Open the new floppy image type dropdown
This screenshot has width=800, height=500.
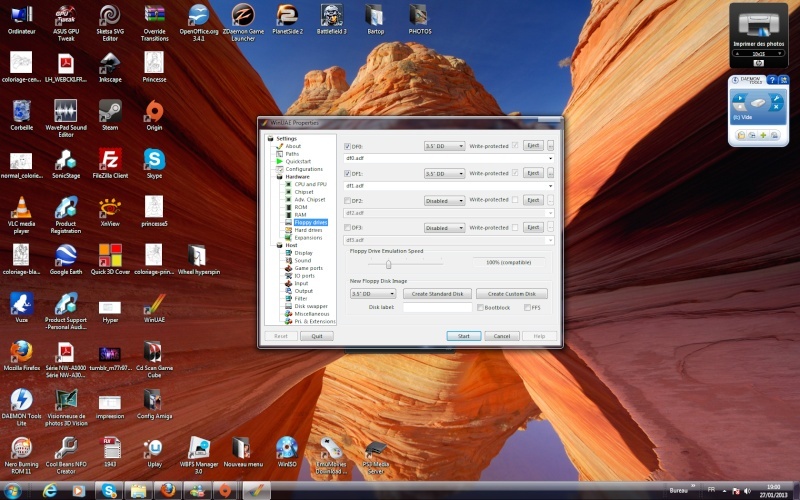(373, 294)
